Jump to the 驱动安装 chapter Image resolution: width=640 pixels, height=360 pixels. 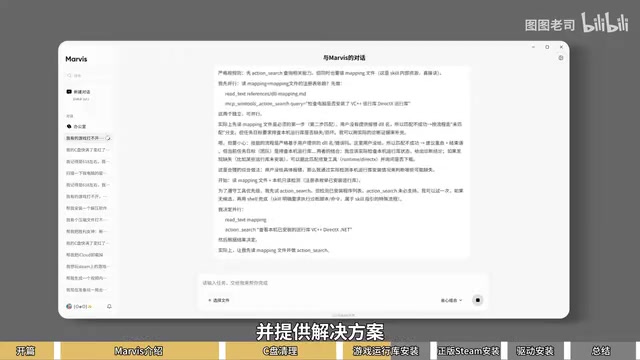[535, 351]
